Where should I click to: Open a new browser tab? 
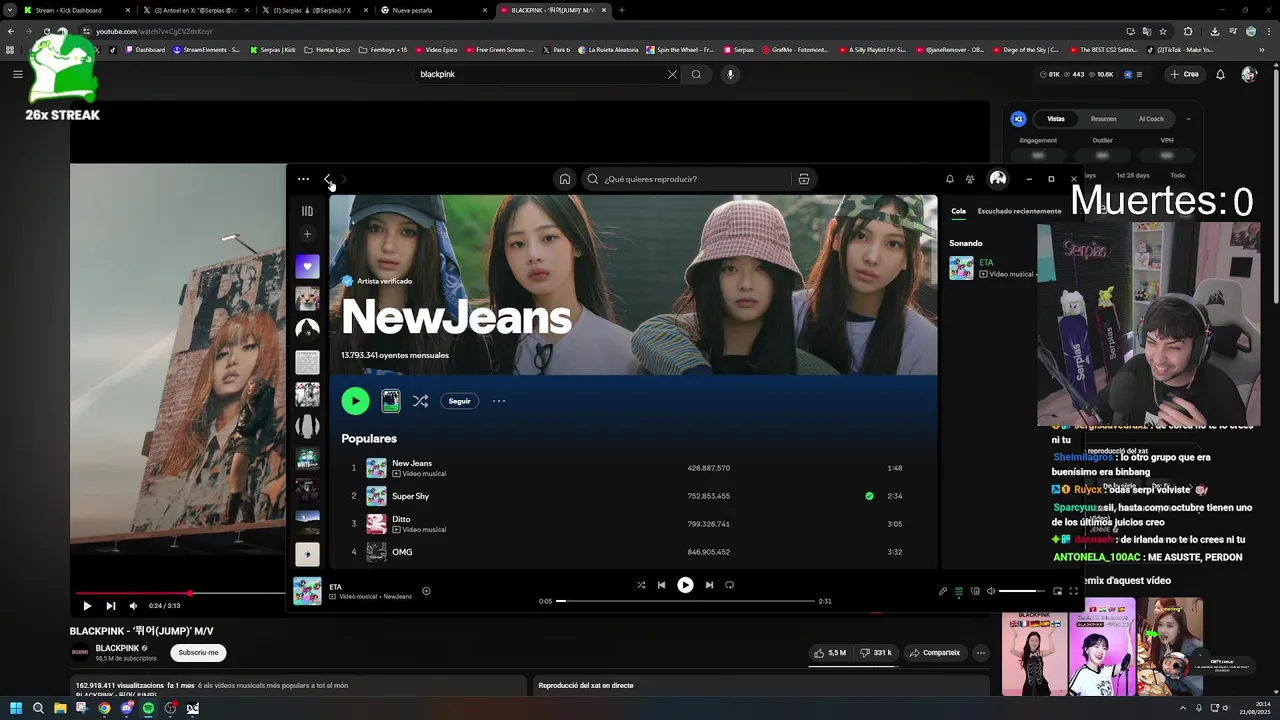click(x=622, y=10)
